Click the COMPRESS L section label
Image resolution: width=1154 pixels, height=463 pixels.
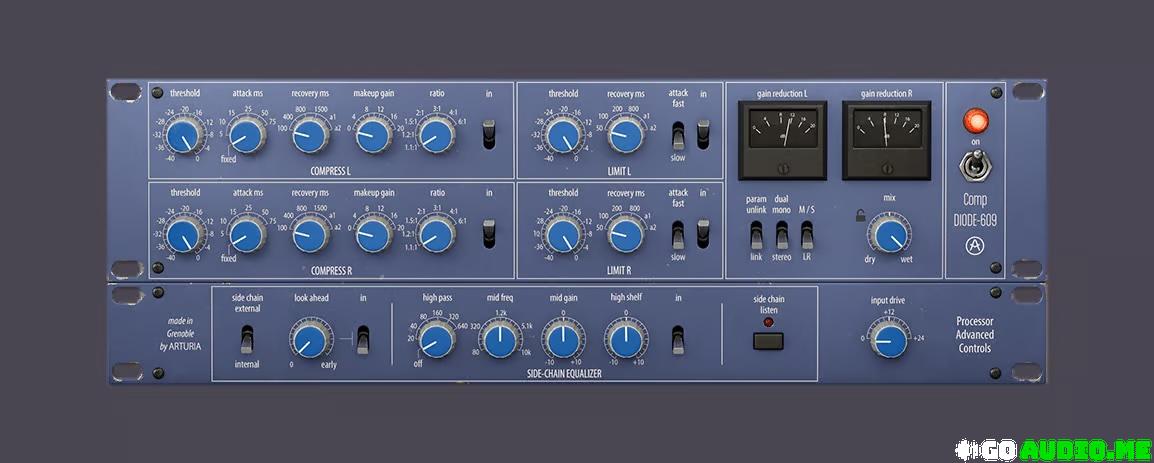(331, 172)
